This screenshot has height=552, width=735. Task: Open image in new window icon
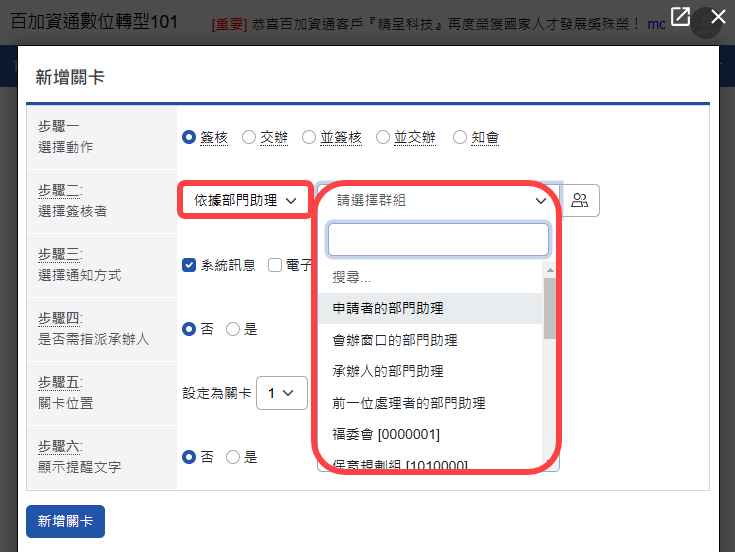tap(680, 16)
